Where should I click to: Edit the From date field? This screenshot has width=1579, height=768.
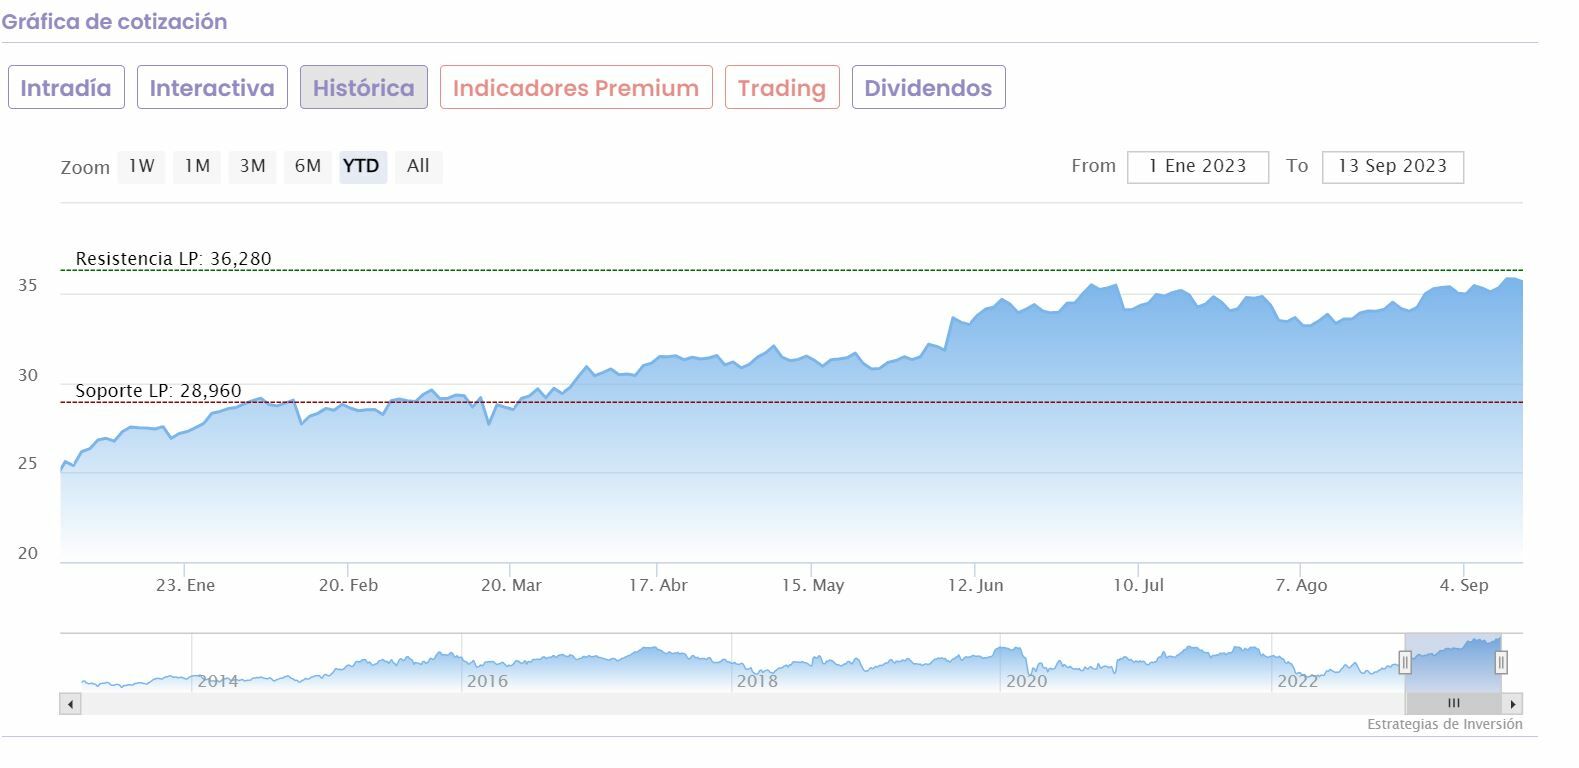tap(1198, 167)
